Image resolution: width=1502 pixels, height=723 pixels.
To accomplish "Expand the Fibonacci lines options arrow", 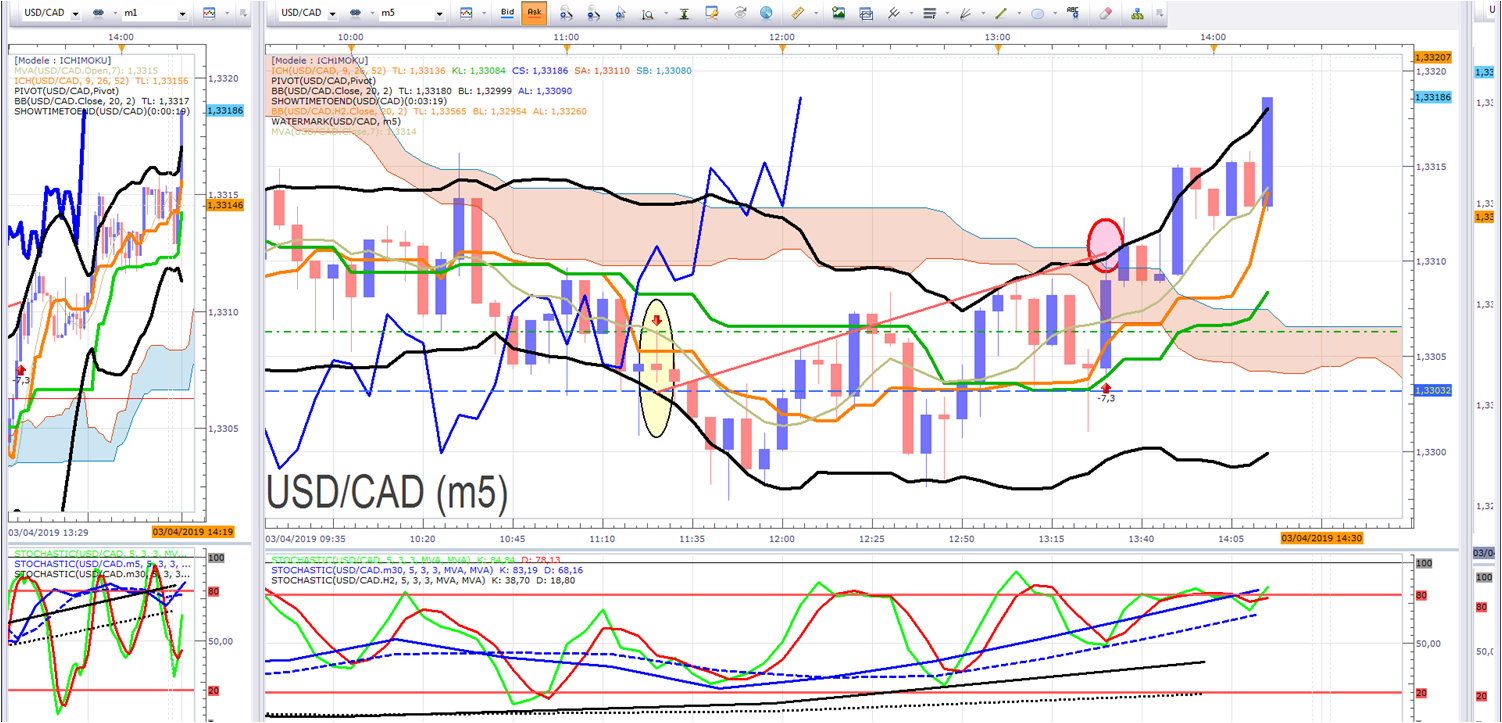I will [945, 14].
